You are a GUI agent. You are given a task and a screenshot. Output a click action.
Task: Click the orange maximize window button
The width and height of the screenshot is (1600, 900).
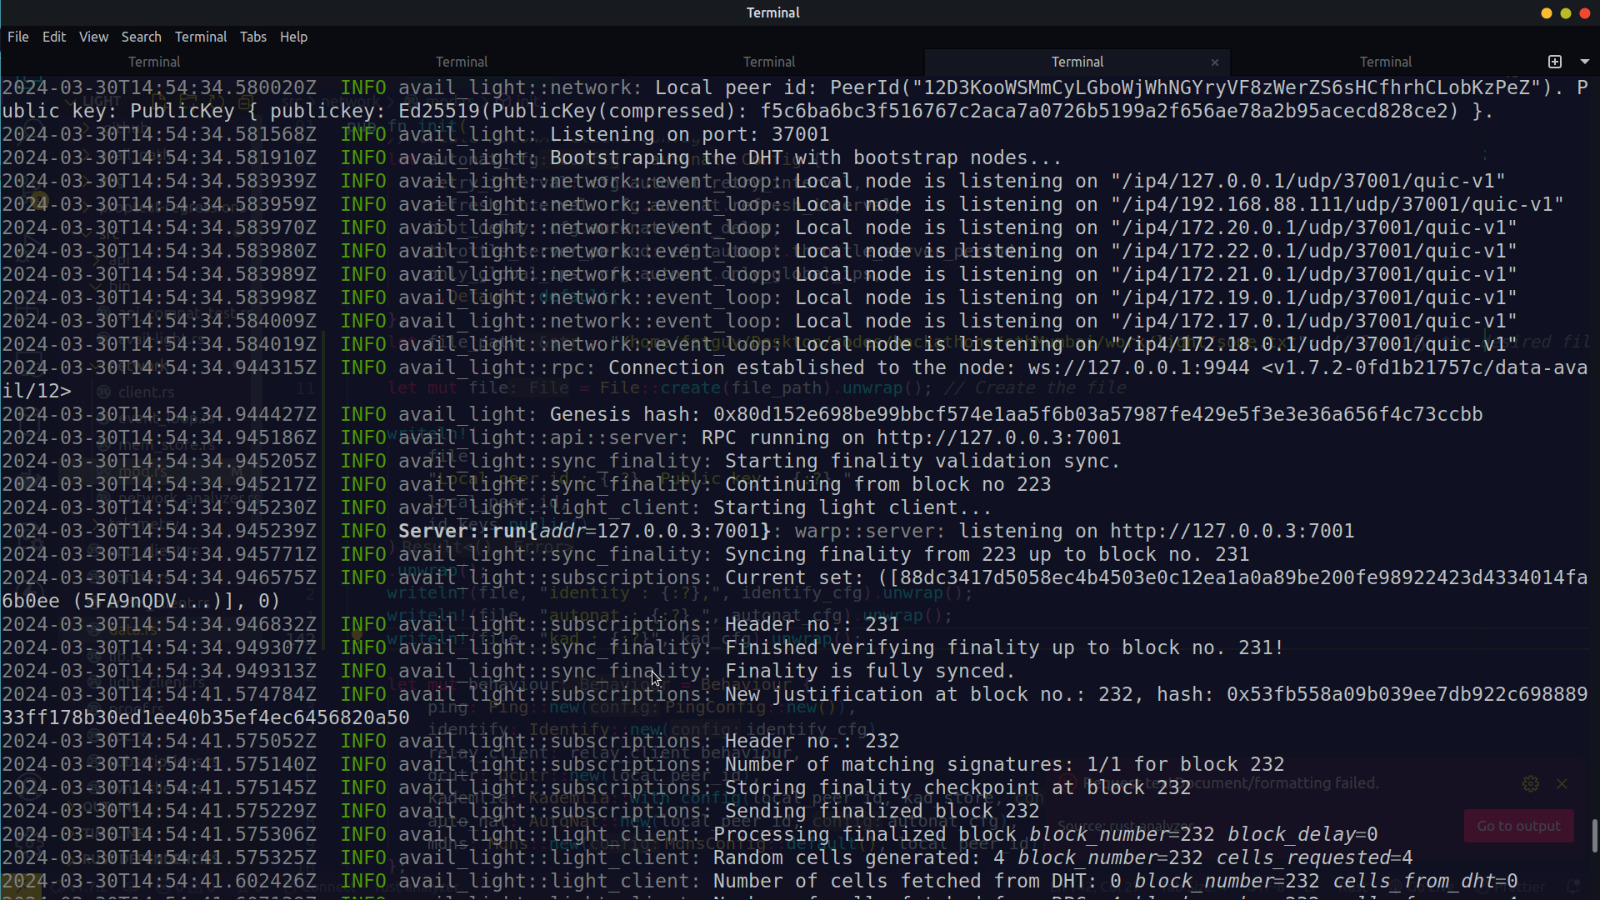tap(1566, 13)
